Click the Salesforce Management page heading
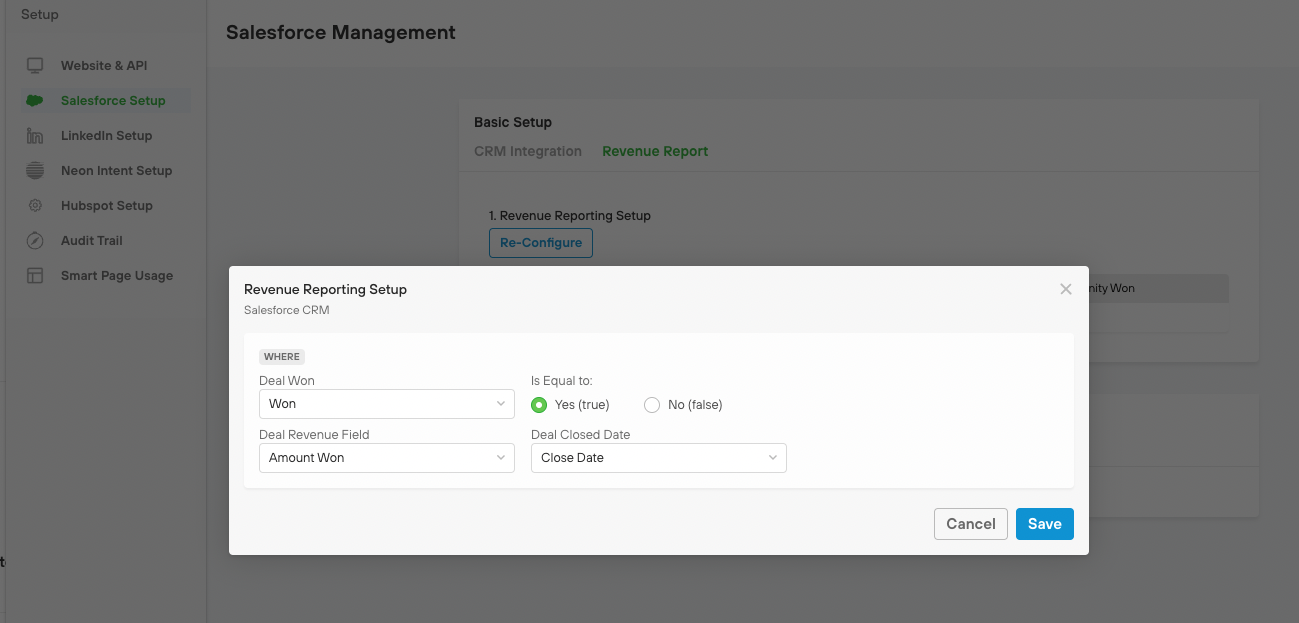Viewport: 1299px width, 623px height. click(x=341, y=33)
